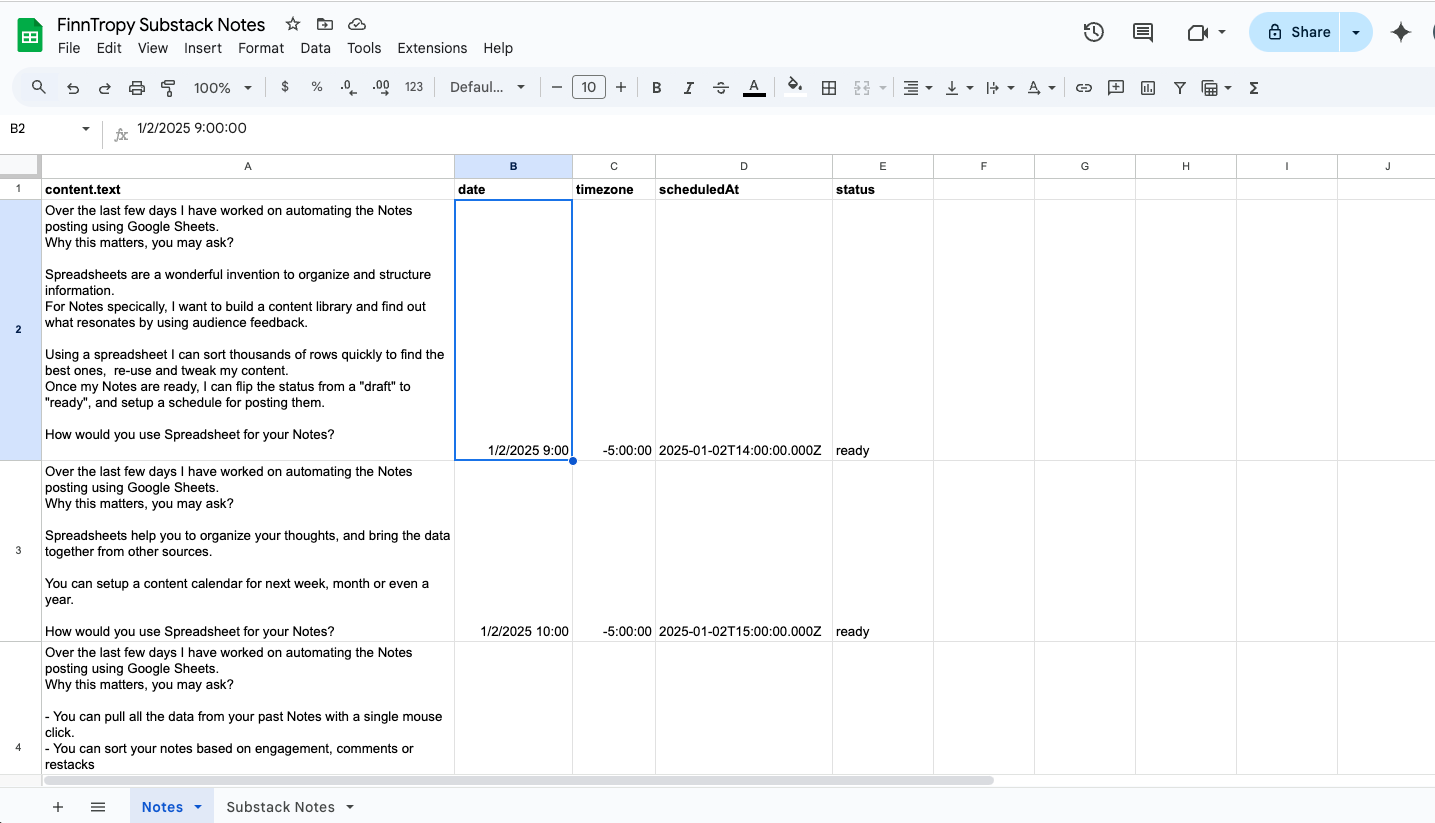Open the font family dropdown
Screen dimensions: 1435x823
[487, 87]
